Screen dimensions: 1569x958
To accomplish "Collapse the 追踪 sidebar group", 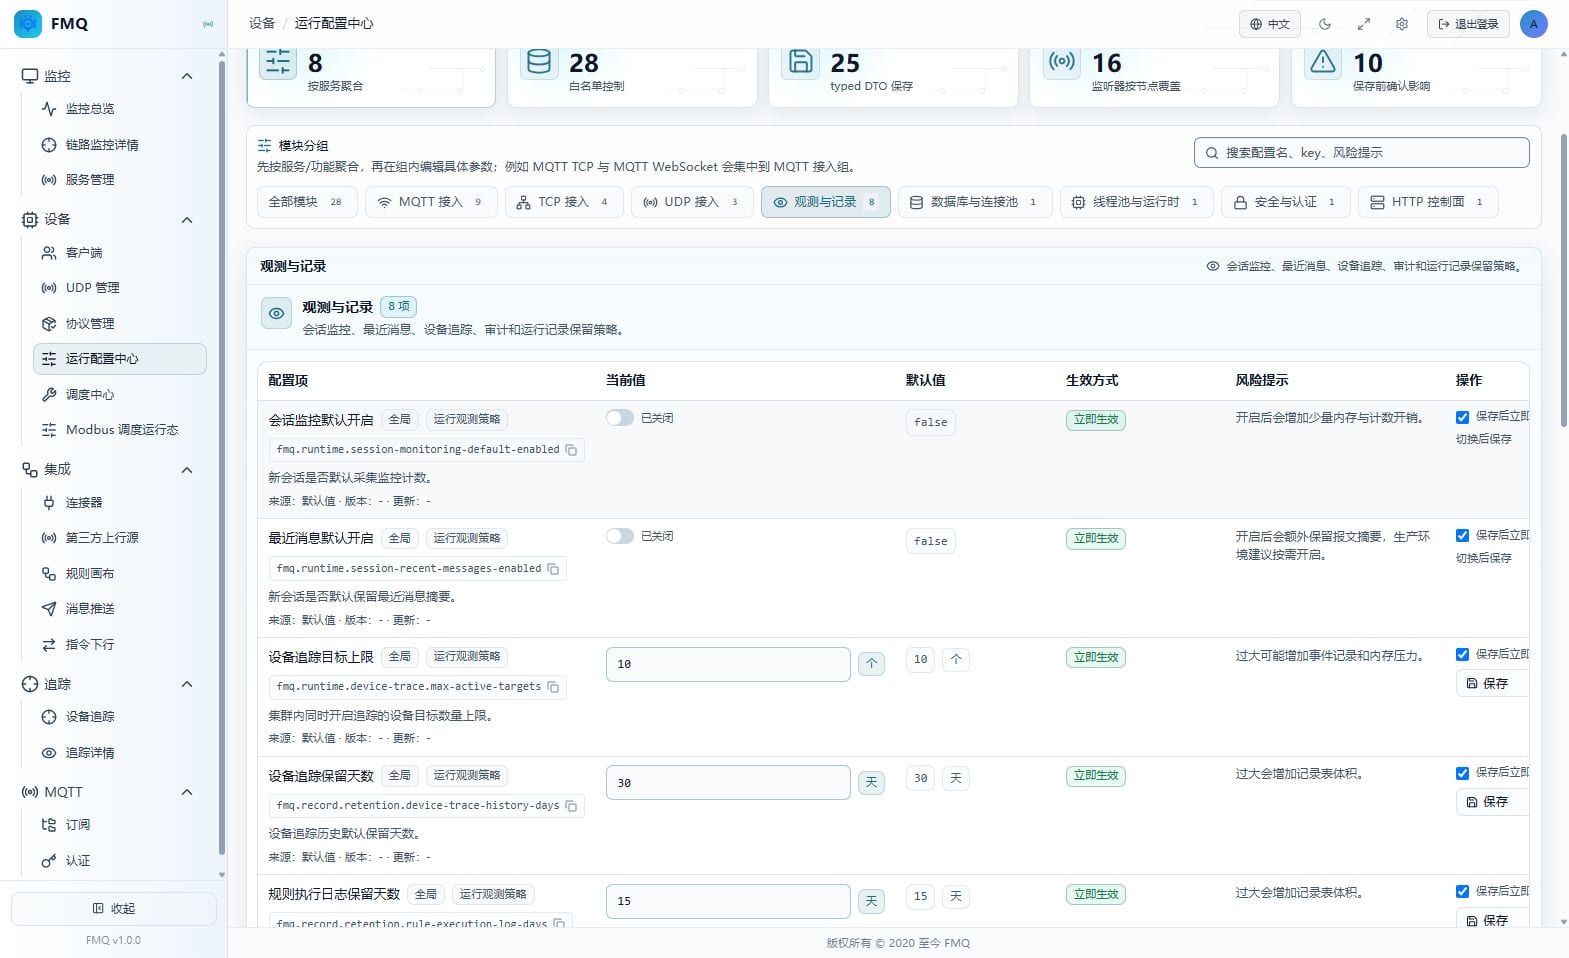I will tap(187, 684).
